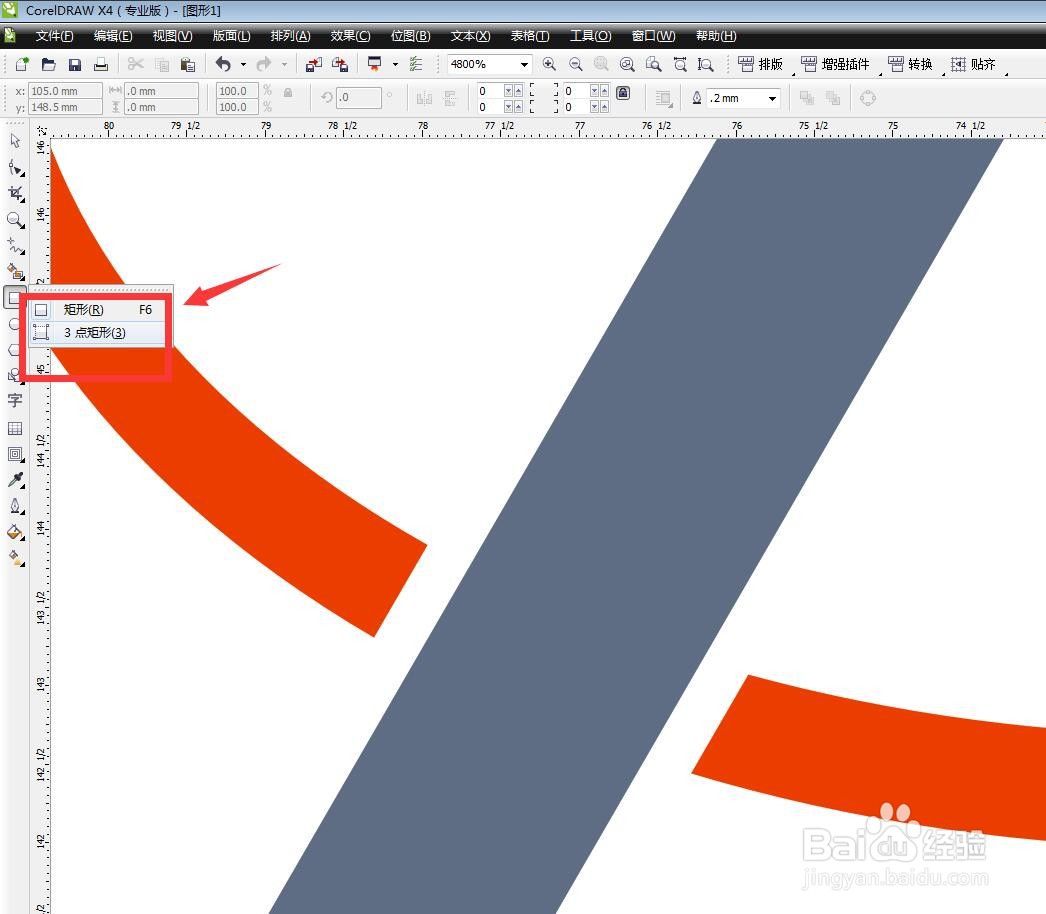
Task: Undo the last action
Action: 223,64
